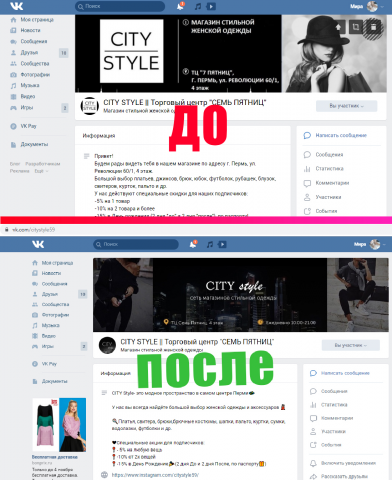
Task: Expand the Вы участник menu in ДО screenshot
Action: click(x=346, y=106)
